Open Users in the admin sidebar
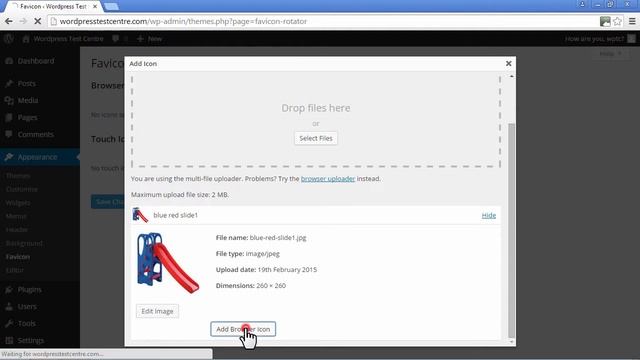This screenshot has height=360, width=640. 27,307
